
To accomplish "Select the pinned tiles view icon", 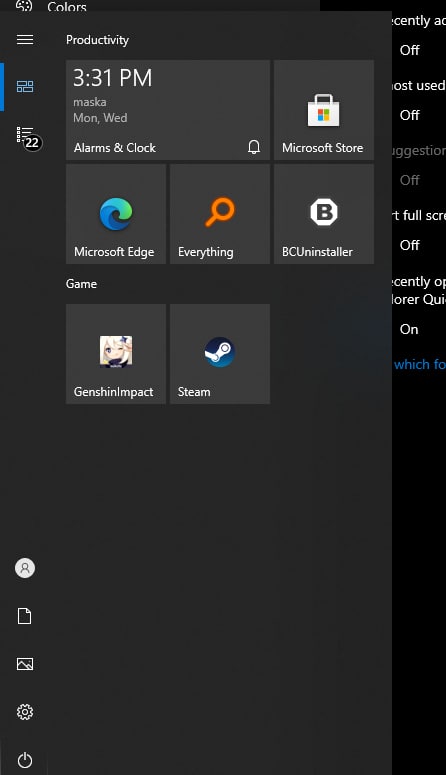I will coord(25,87).
